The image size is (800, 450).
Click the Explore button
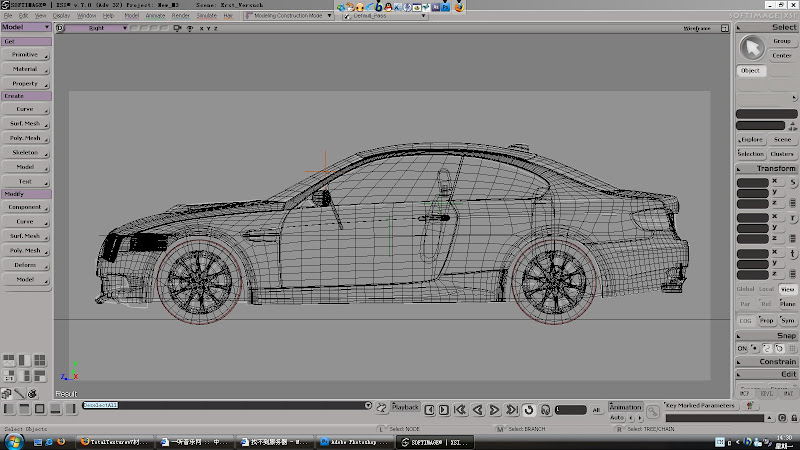click(x=751, y=140)
